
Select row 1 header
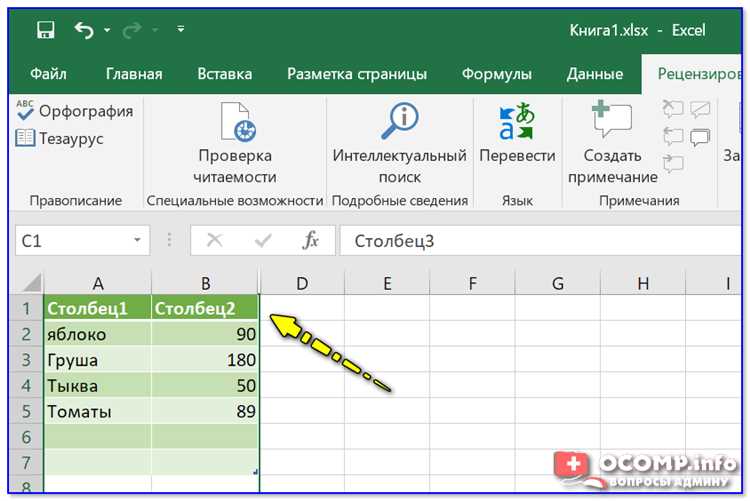click(26, 308)
